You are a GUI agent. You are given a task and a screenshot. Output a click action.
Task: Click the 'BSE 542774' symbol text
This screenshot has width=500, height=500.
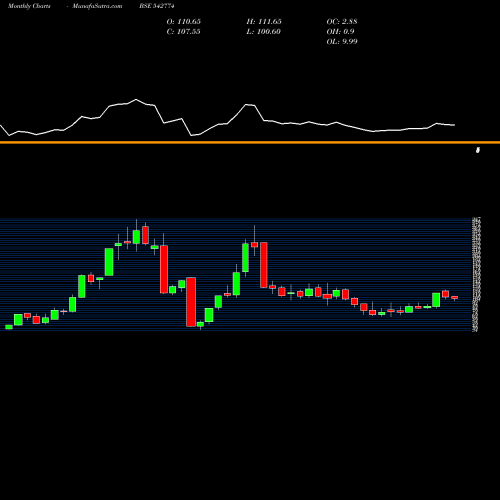157,6
